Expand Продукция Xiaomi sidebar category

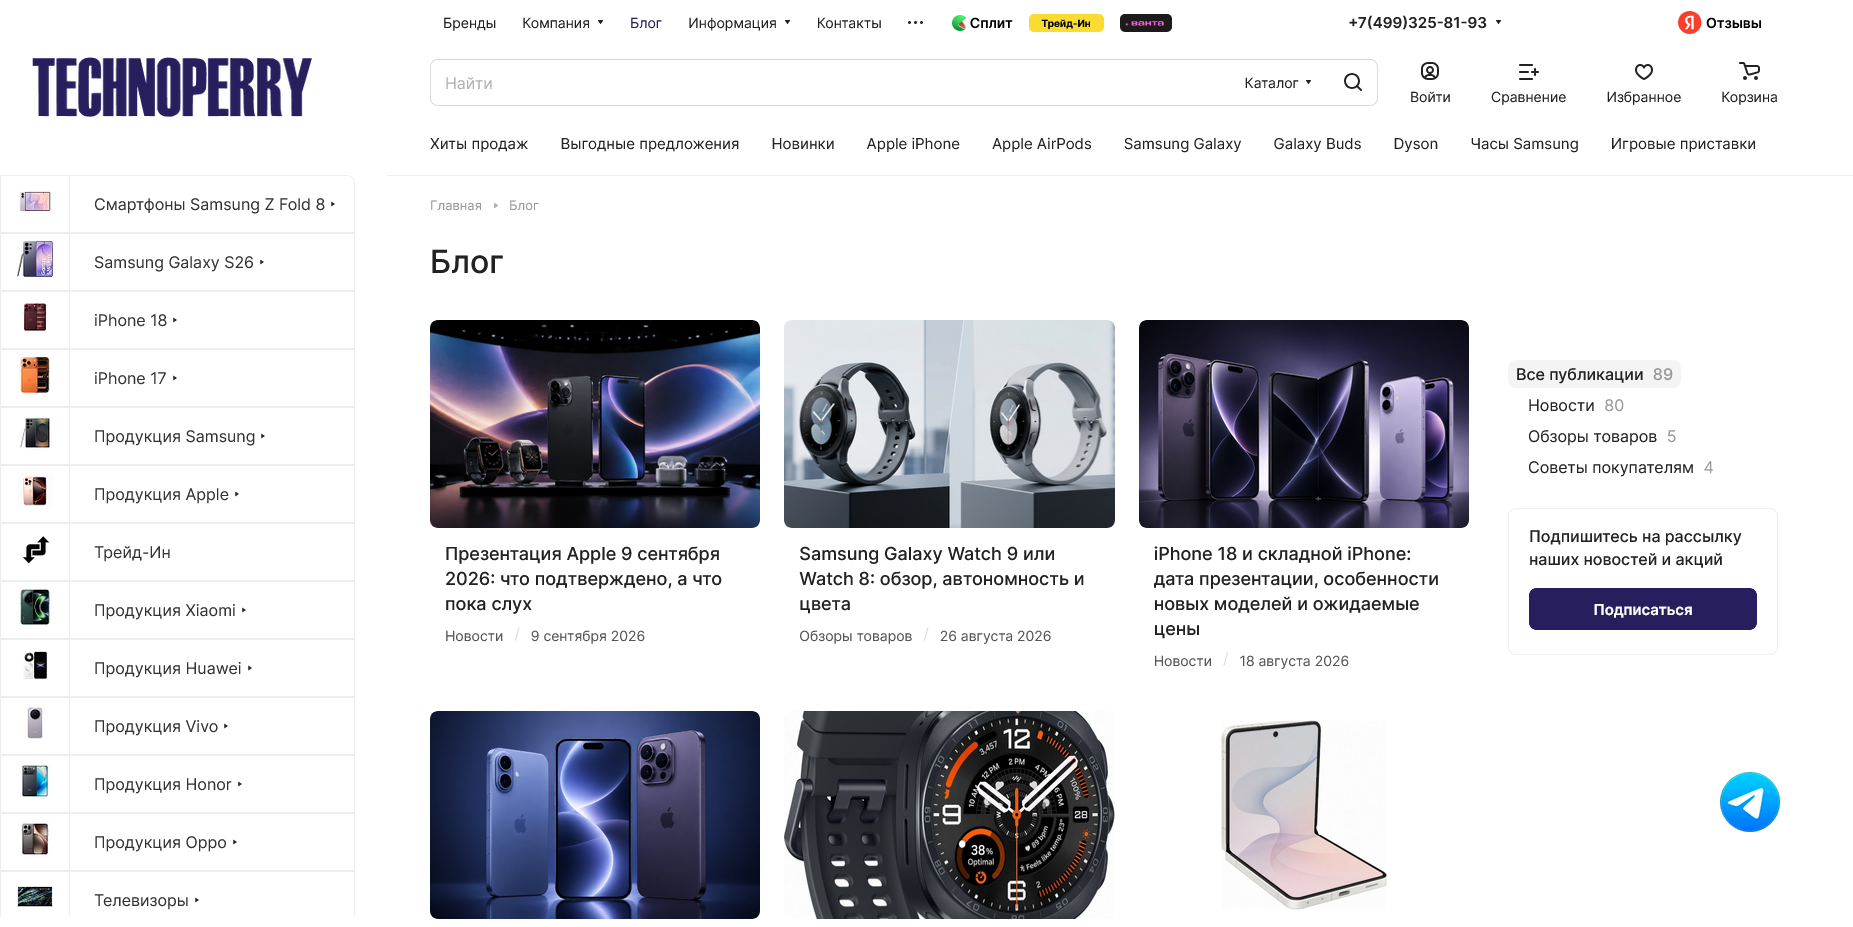170,610
